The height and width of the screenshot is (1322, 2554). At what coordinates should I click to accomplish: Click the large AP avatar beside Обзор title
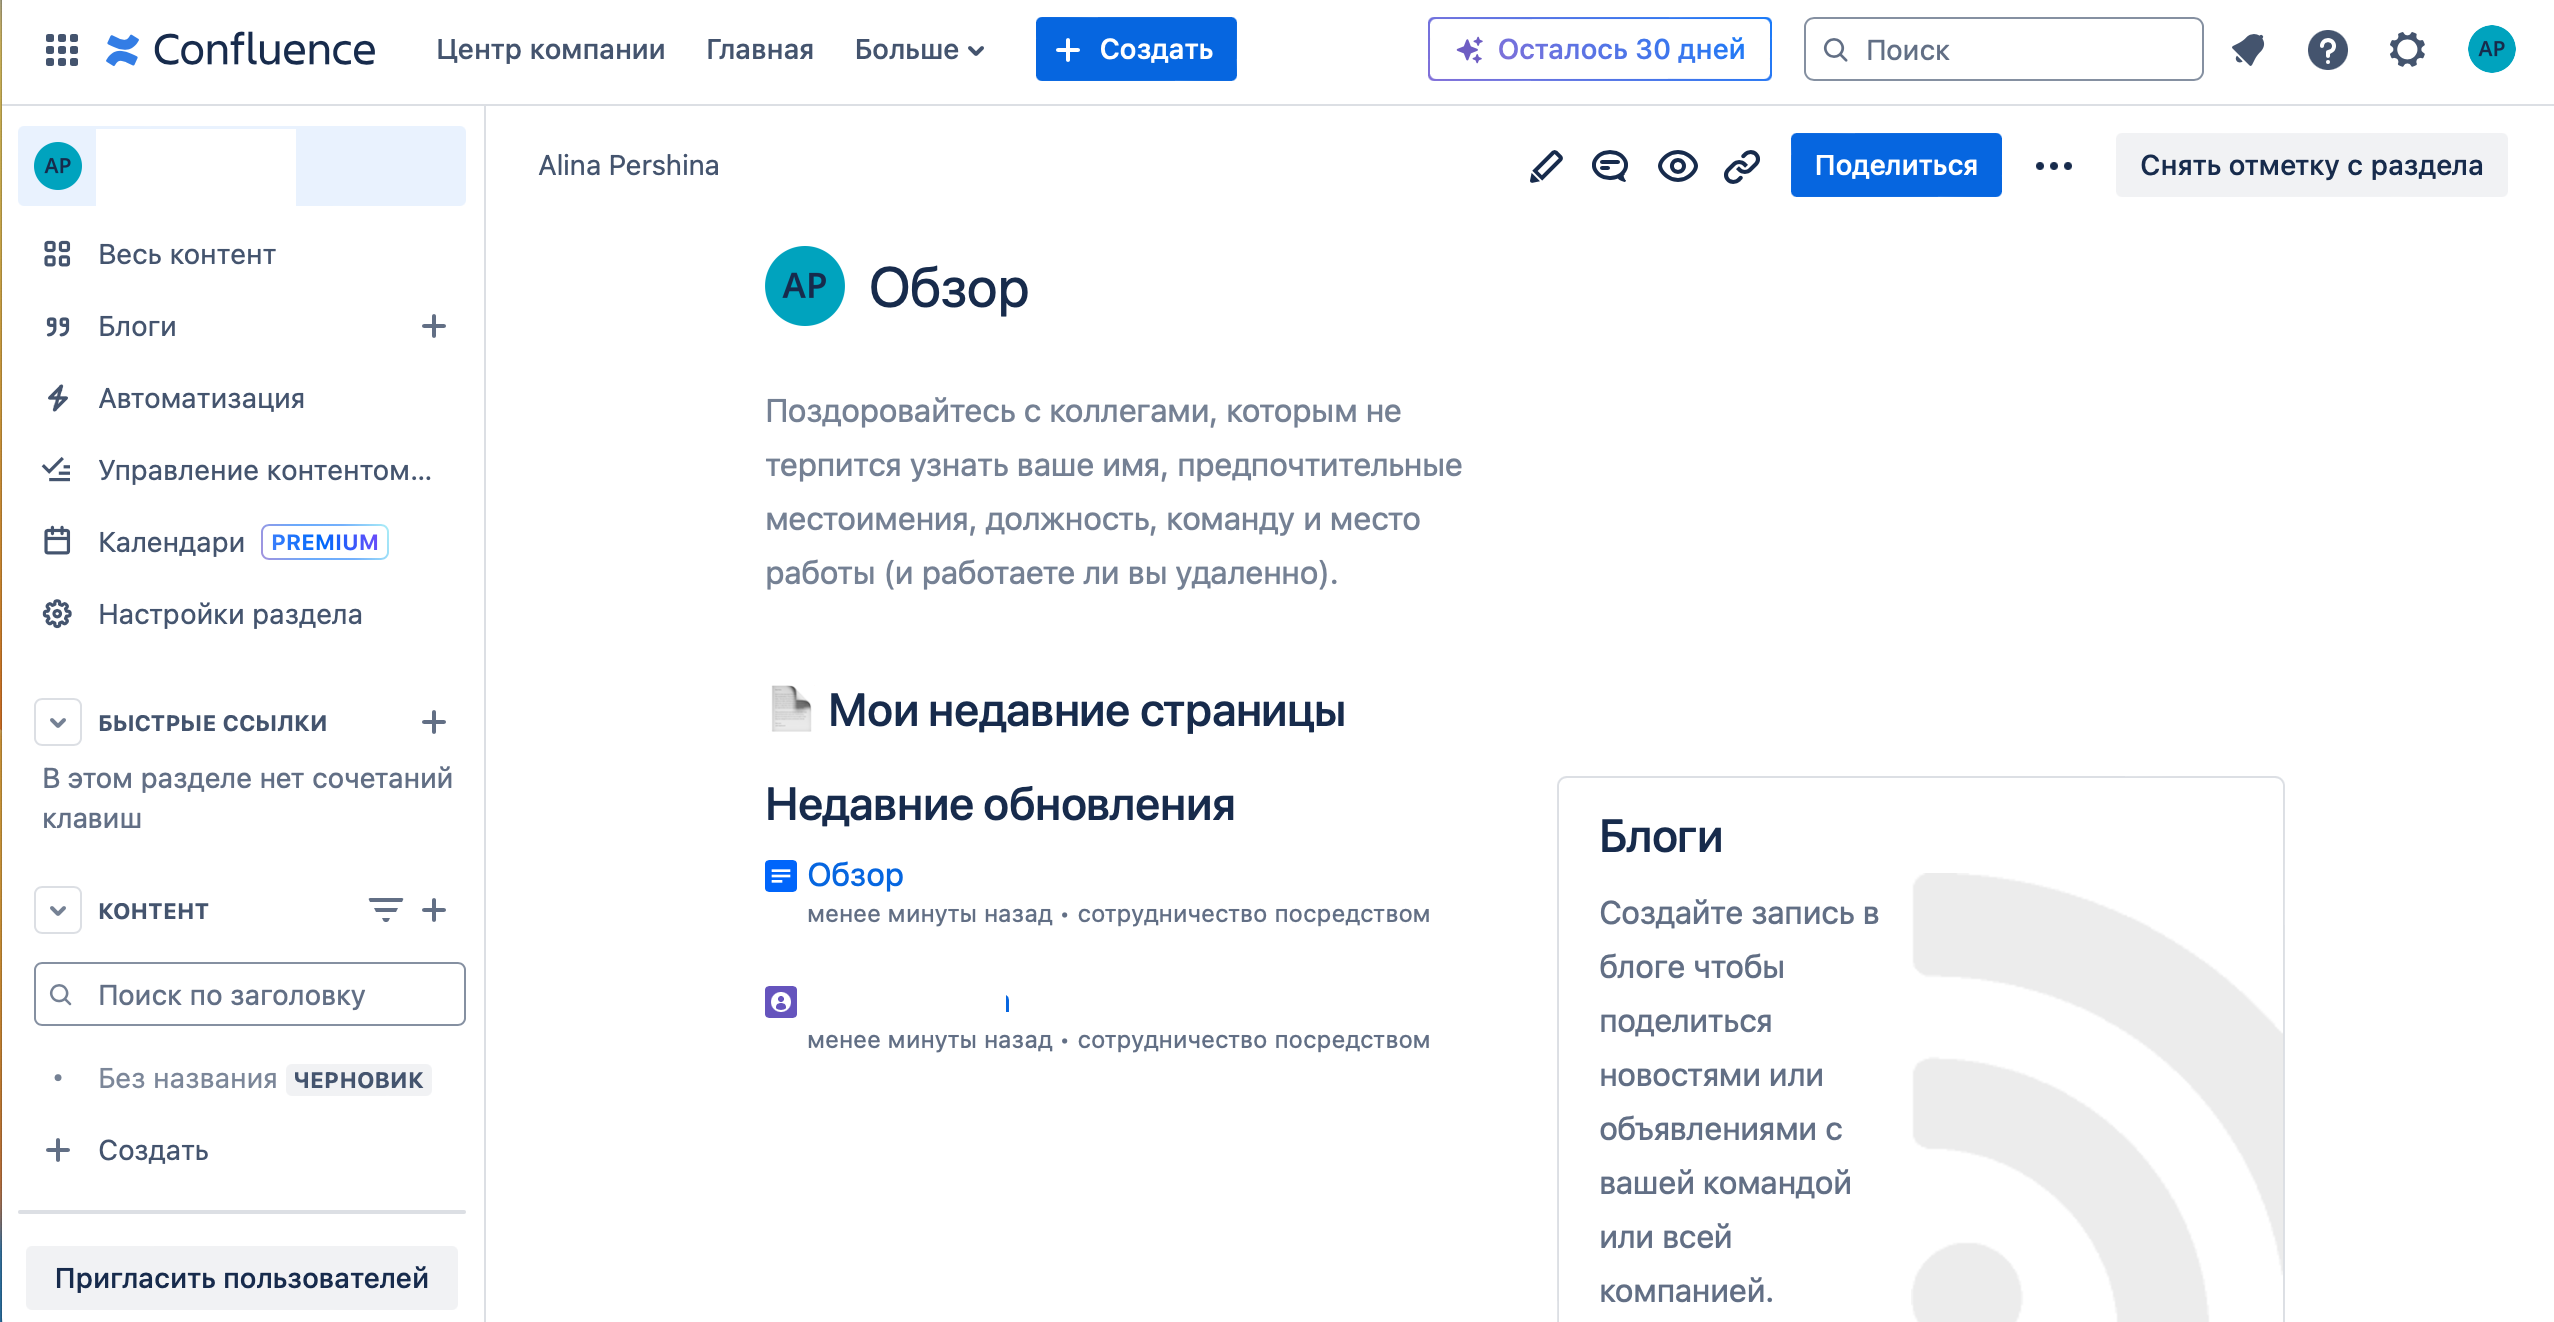click(x=805, y=286)
